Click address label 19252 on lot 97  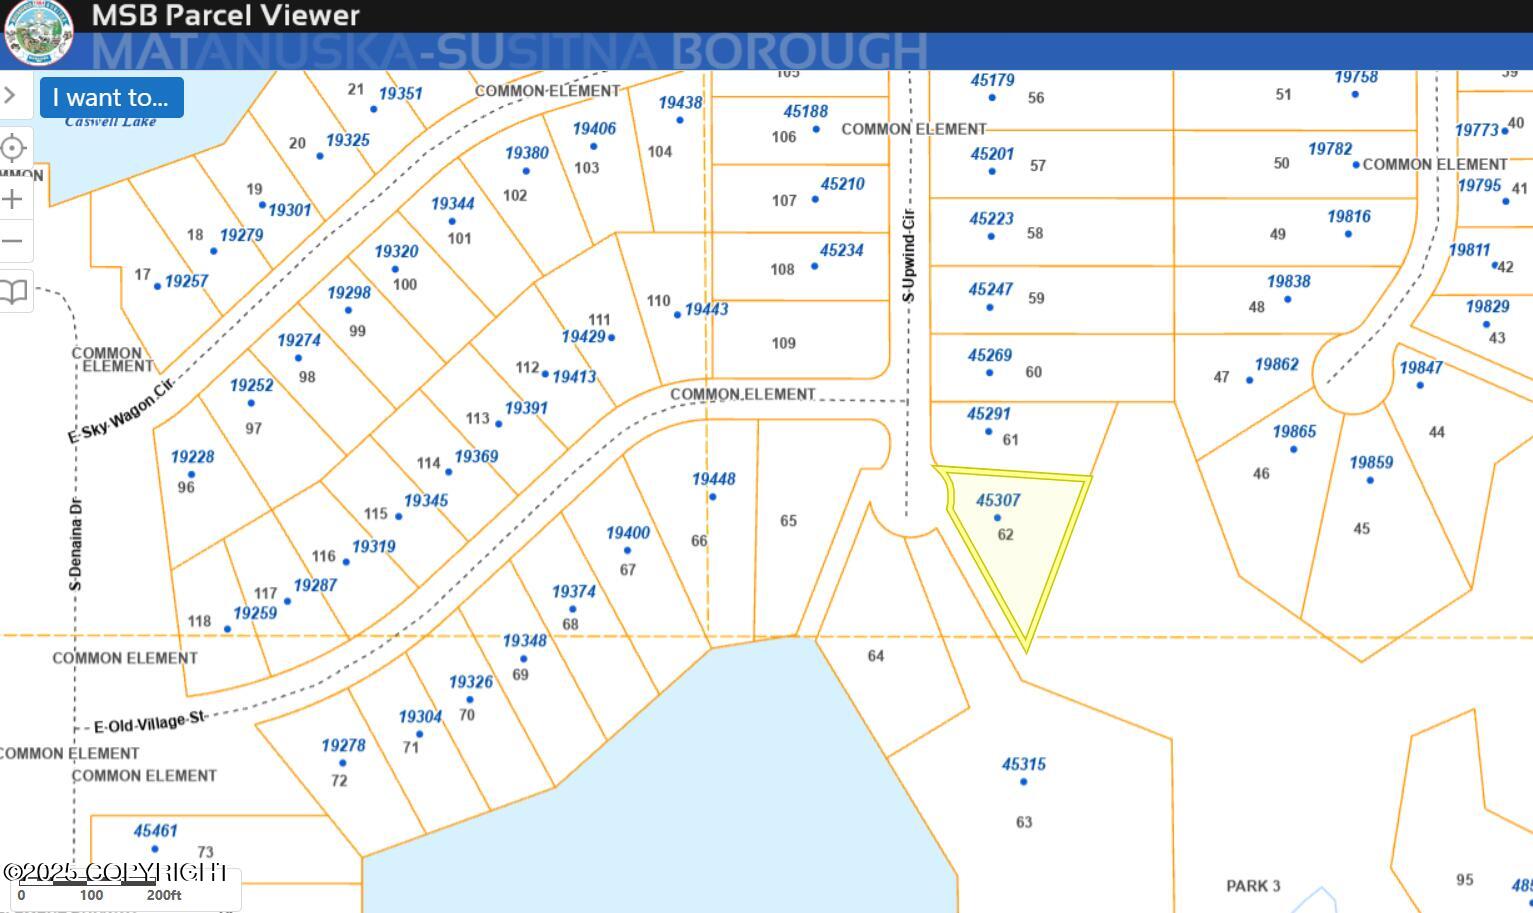pyautogui.click(x=251, y=385)
